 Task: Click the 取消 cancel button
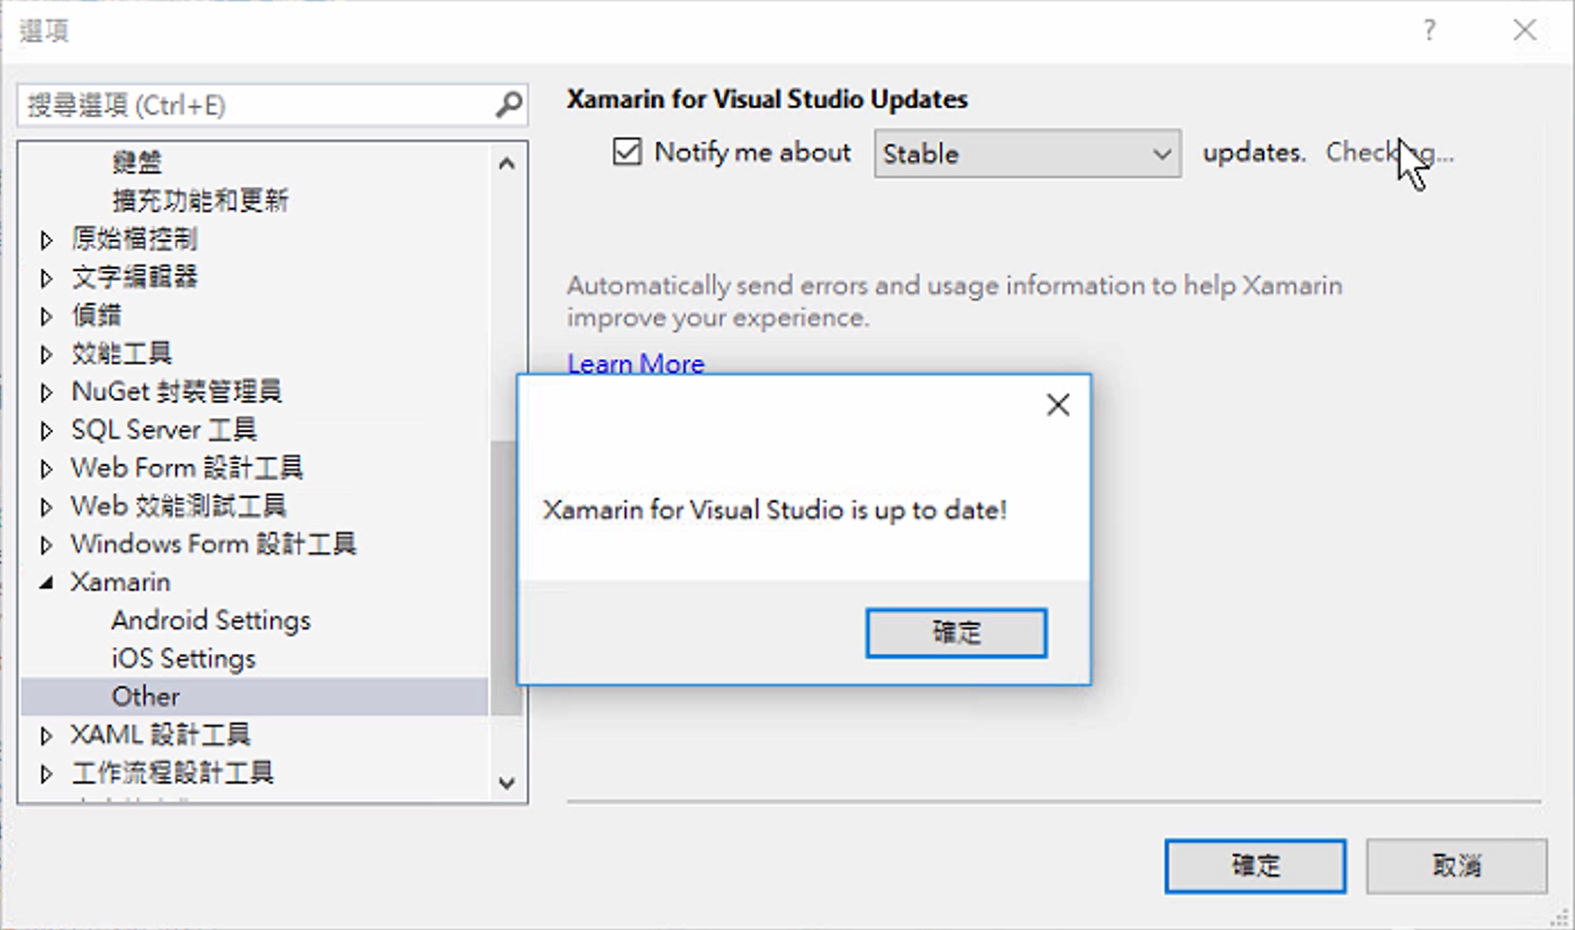1456,865
